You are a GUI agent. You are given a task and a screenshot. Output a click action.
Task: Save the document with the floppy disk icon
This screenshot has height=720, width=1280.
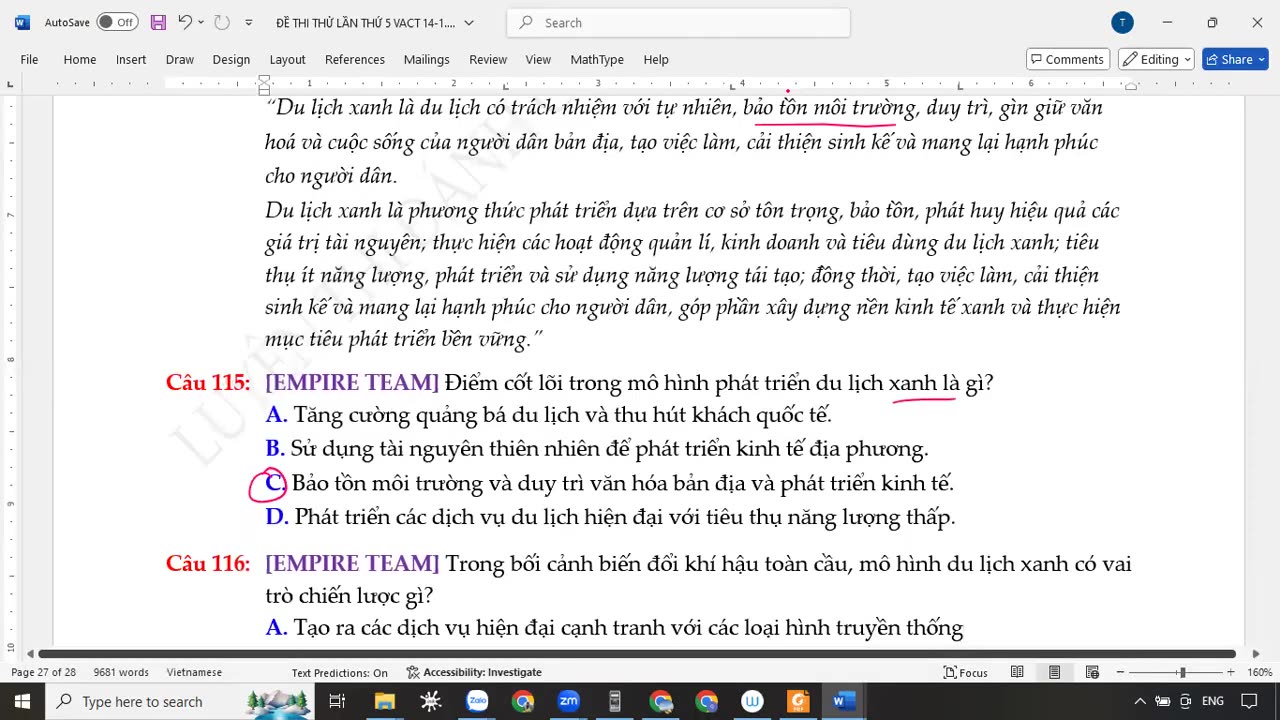[158, 22]
